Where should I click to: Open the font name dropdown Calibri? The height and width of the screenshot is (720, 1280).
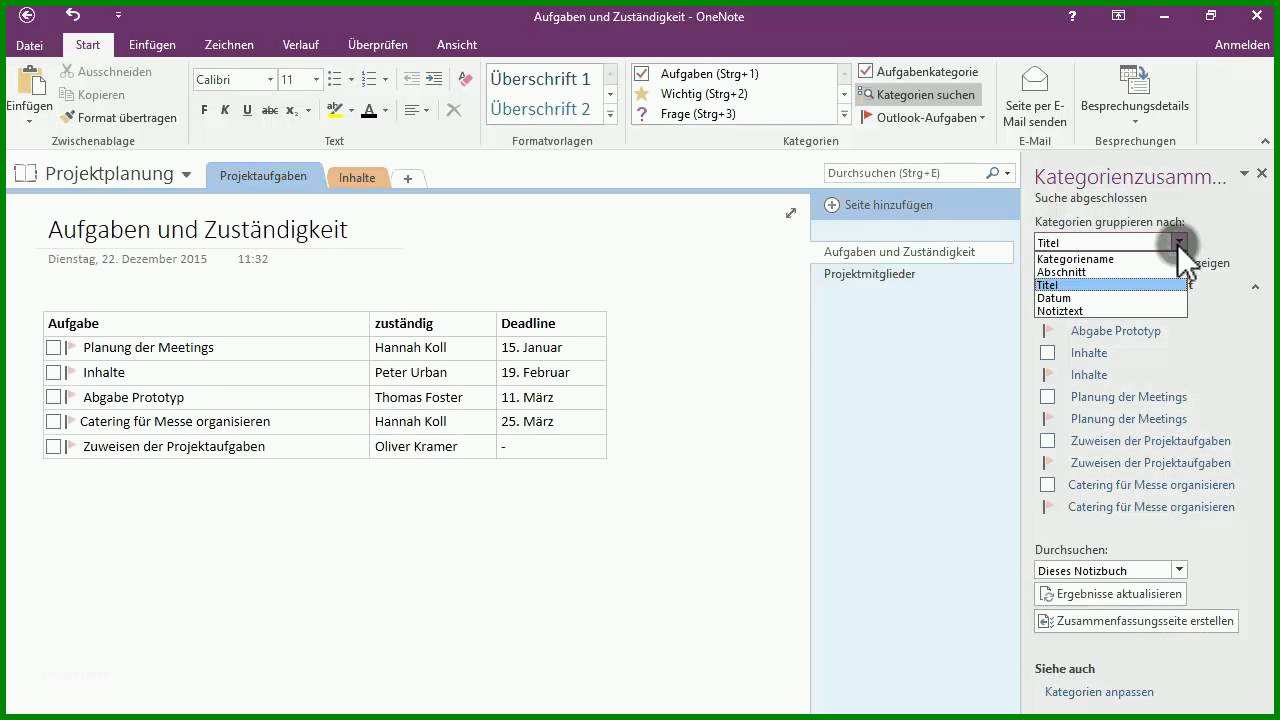(x=270, y=80)
